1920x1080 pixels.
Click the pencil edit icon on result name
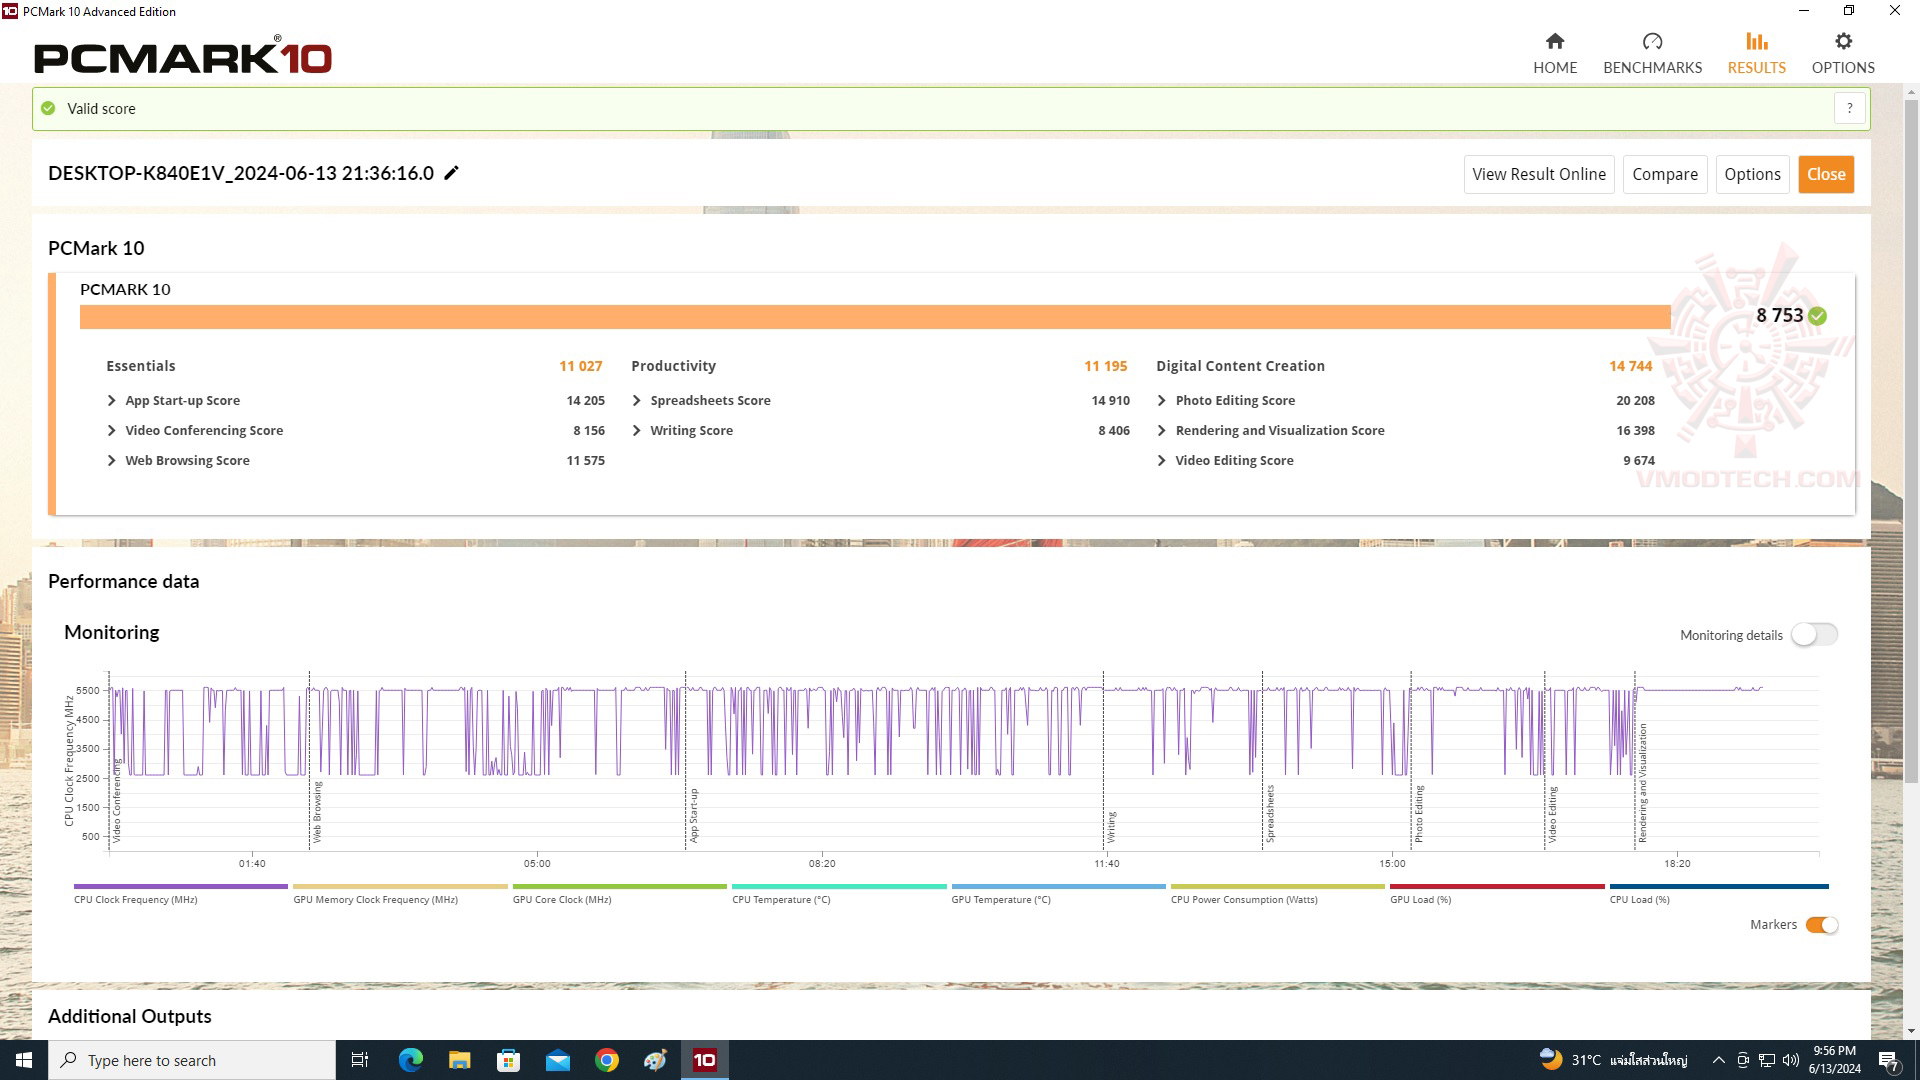click(452, 173)
